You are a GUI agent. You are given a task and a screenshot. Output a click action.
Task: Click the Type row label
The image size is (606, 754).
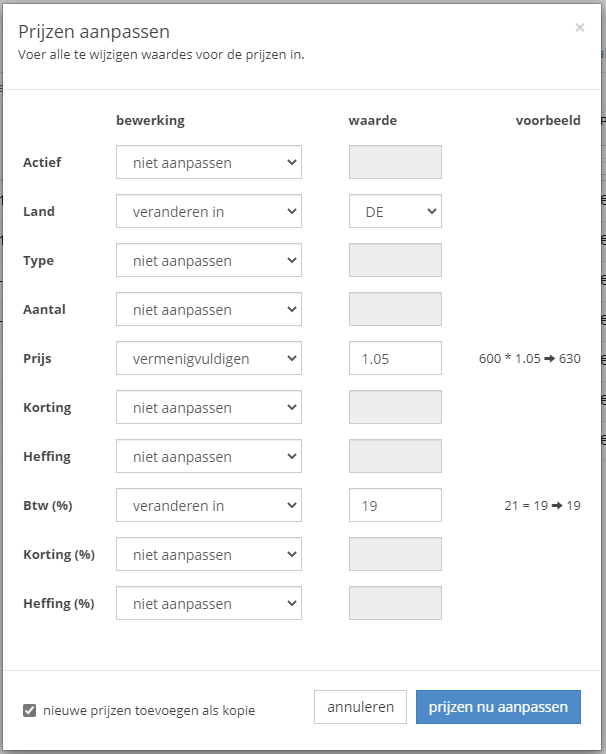coord(38,261)
